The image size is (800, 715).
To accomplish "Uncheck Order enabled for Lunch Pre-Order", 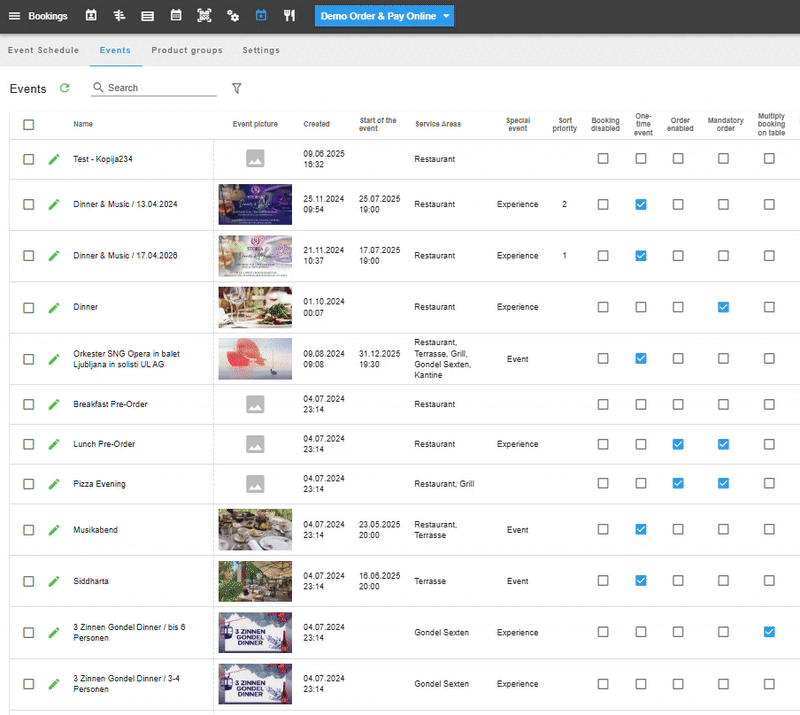I will tap(678, 445).
